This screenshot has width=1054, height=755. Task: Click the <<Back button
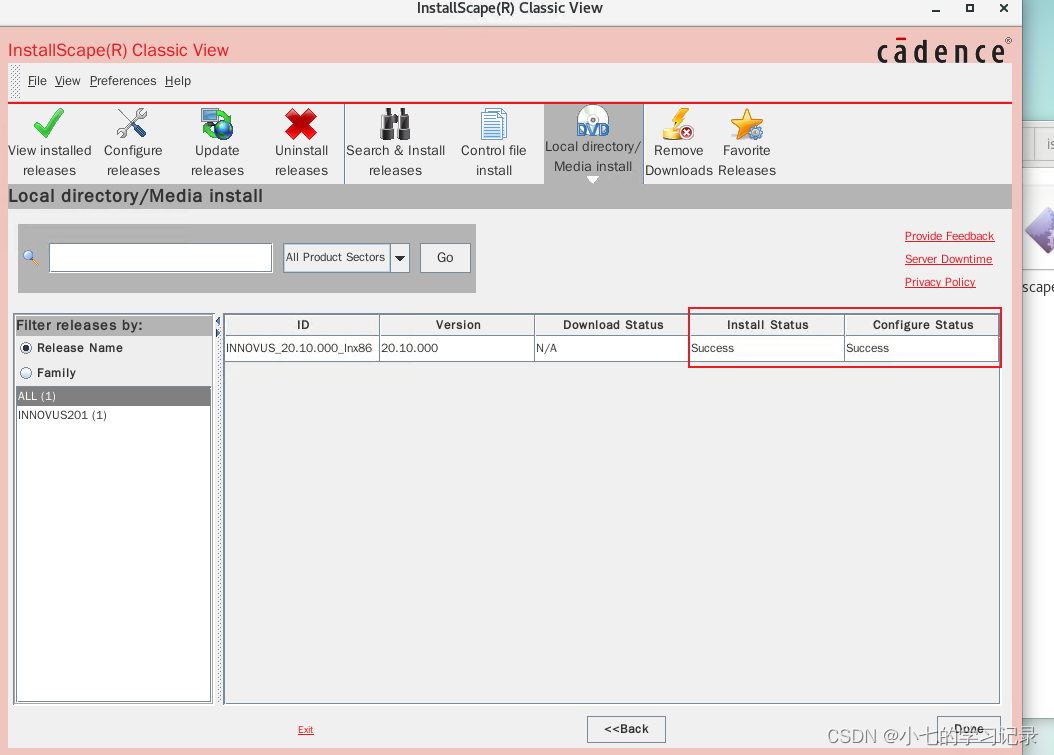(626, 729)
